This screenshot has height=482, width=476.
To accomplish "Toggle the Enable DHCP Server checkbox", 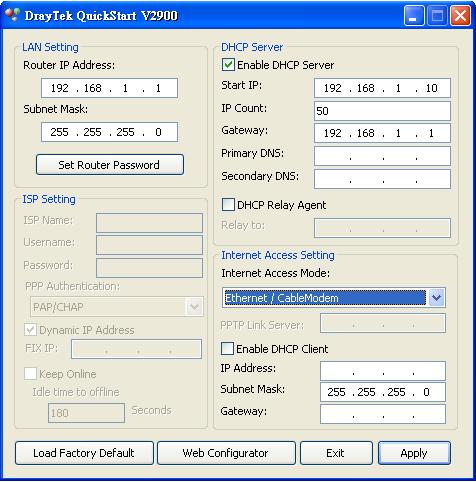I will point(228,65).
